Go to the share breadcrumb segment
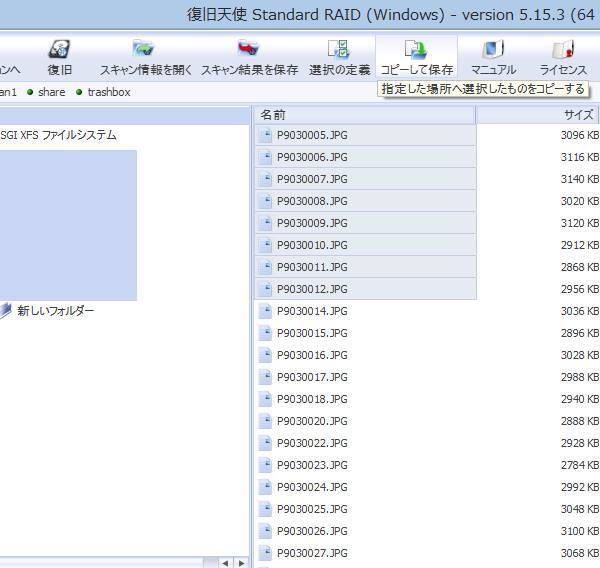Screen dimensions: 600x568 (51, 92)
